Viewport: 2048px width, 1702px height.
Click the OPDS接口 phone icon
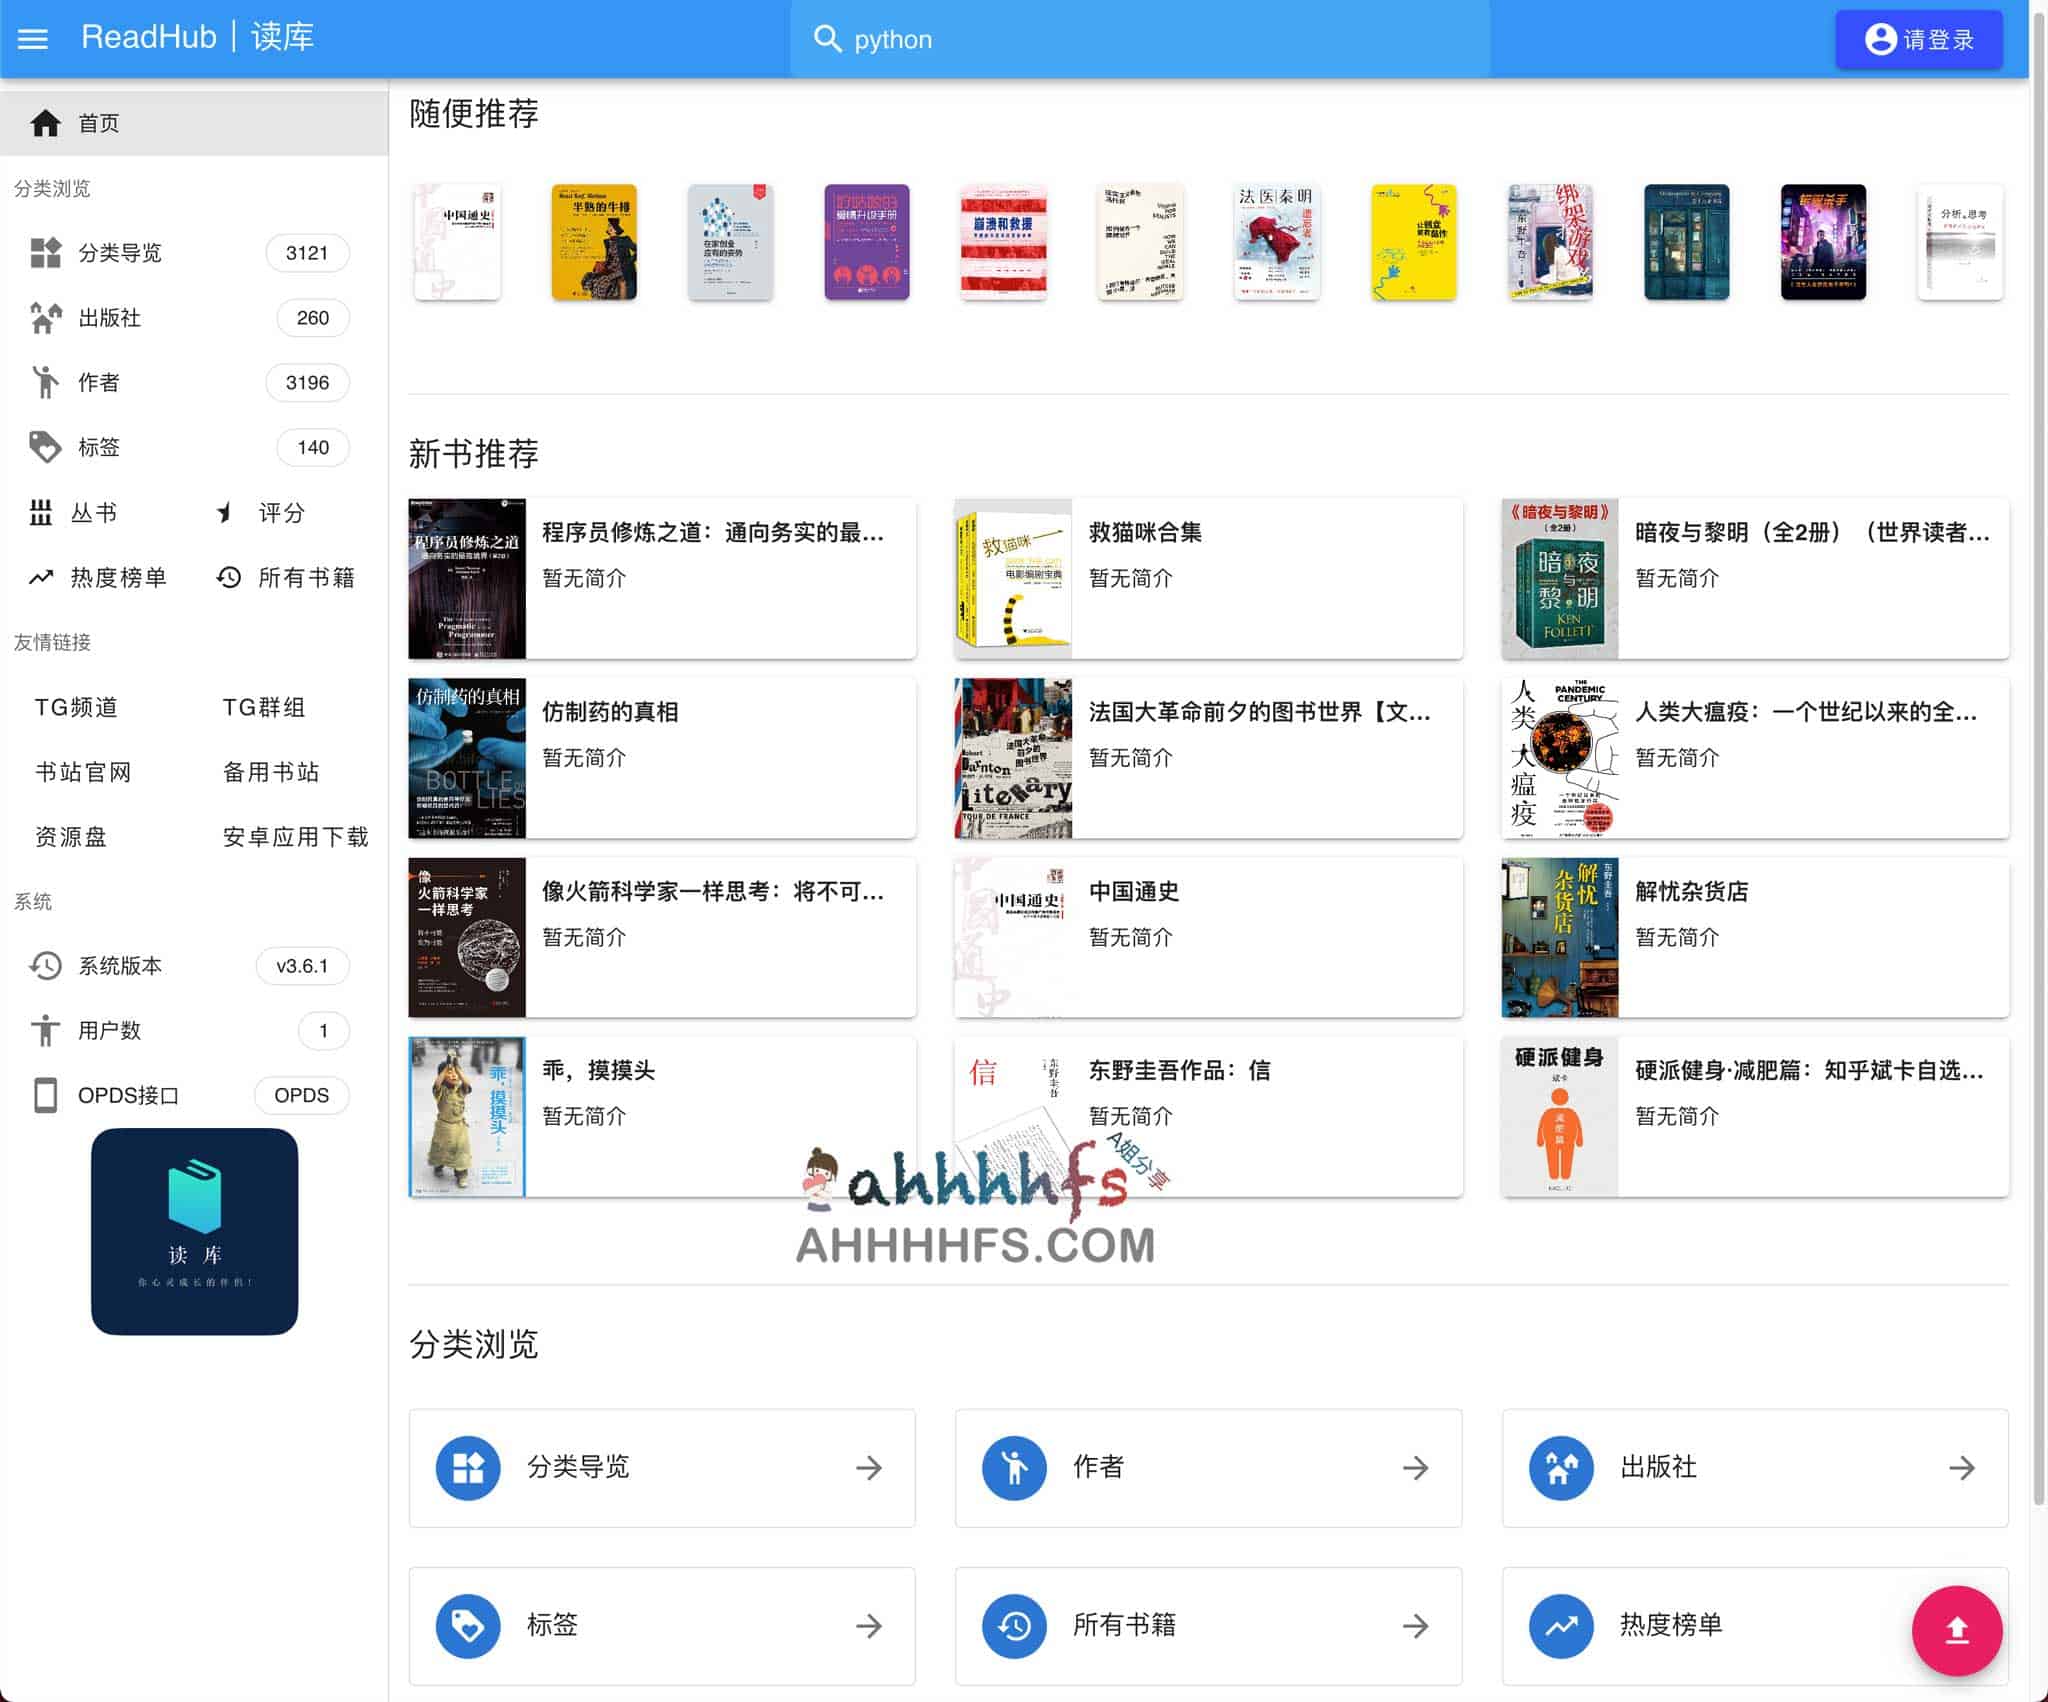tap(44, 1096)
